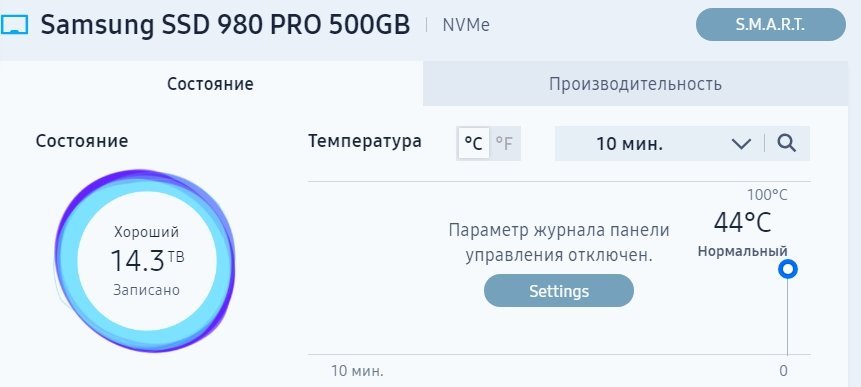Click the Температура section heading
Screen dimensions: 861x387
tap(365, 141)
